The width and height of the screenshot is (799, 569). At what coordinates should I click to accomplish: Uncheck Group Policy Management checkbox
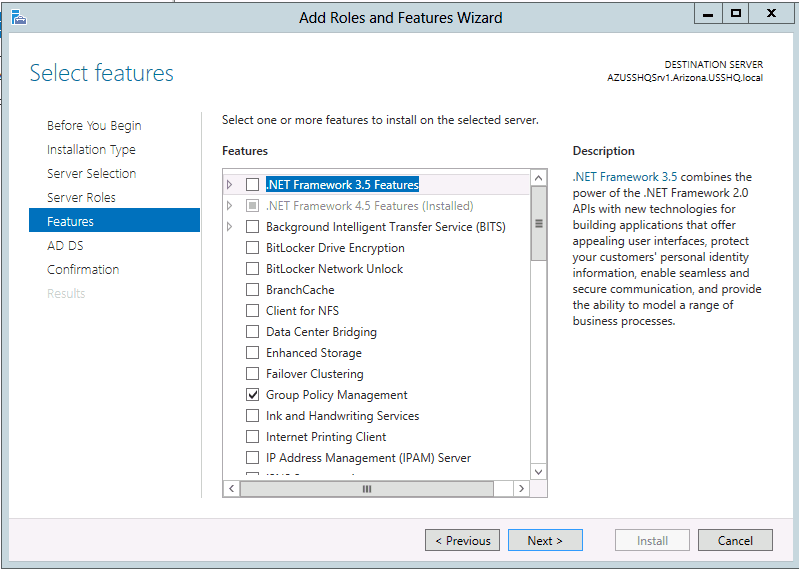(x=252, y=395)
